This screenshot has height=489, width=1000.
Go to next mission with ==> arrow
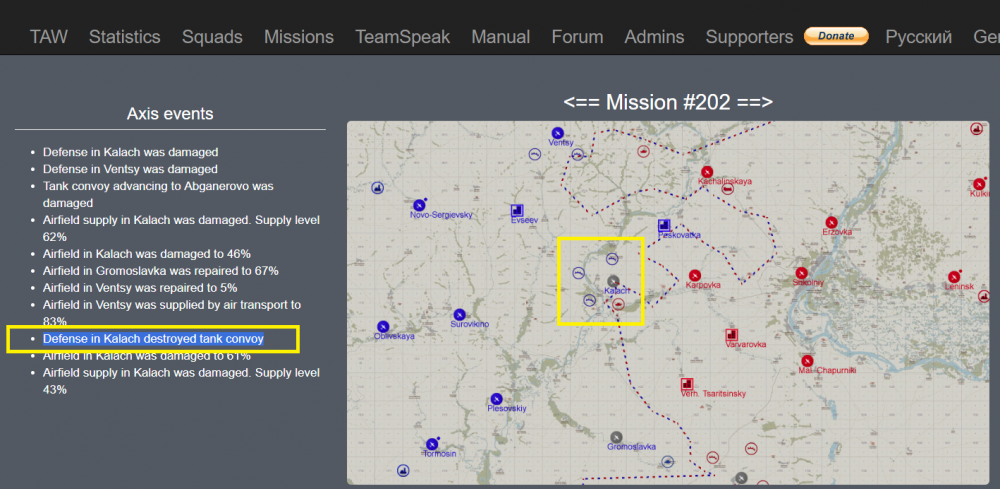[754, 102]
